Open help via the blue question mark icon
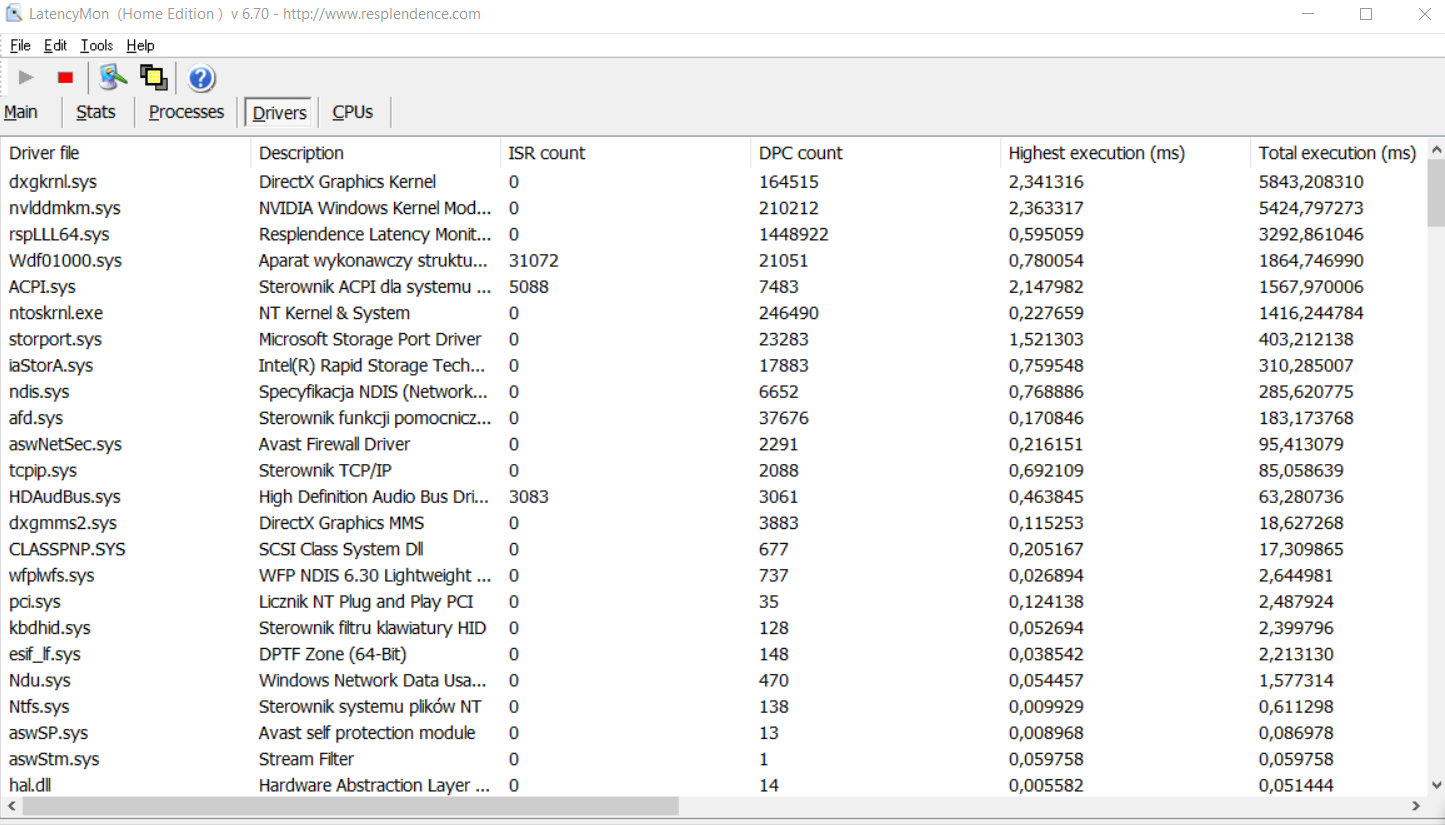Screen dimensions: 1445x825 (x=200, y=77)
